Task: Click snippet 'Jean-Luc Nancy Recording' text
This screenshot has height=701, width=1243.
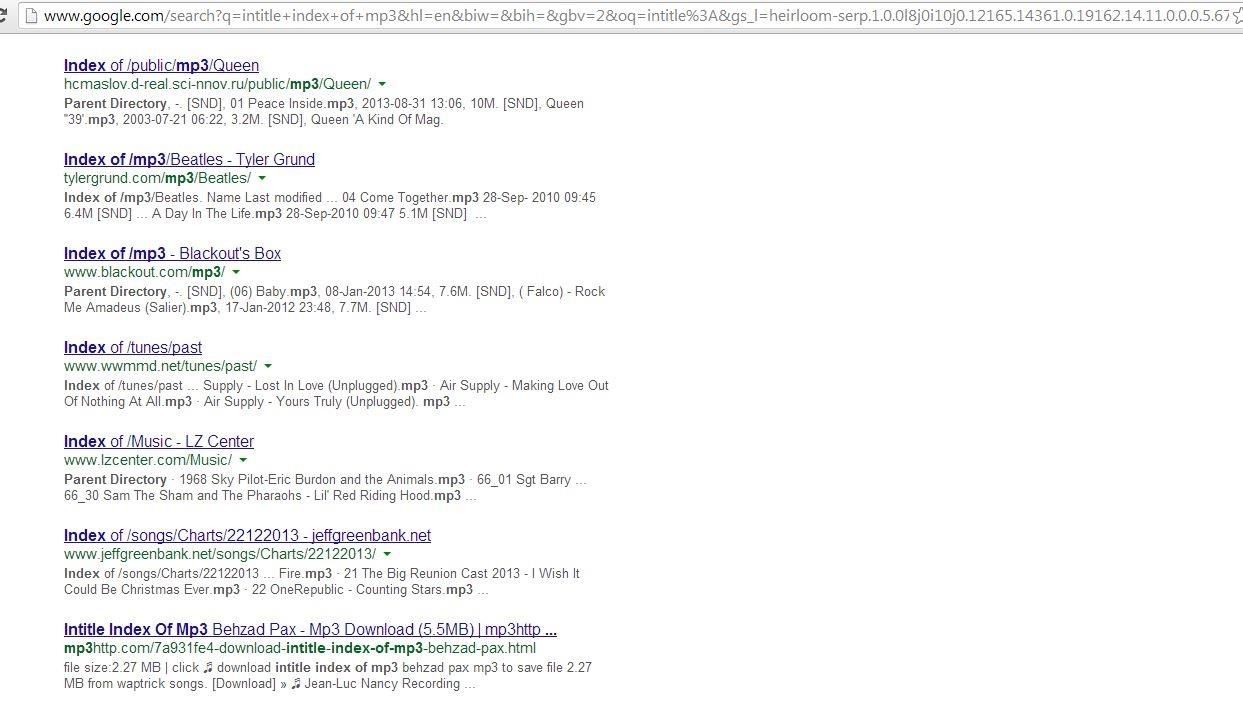Action: 382,684
